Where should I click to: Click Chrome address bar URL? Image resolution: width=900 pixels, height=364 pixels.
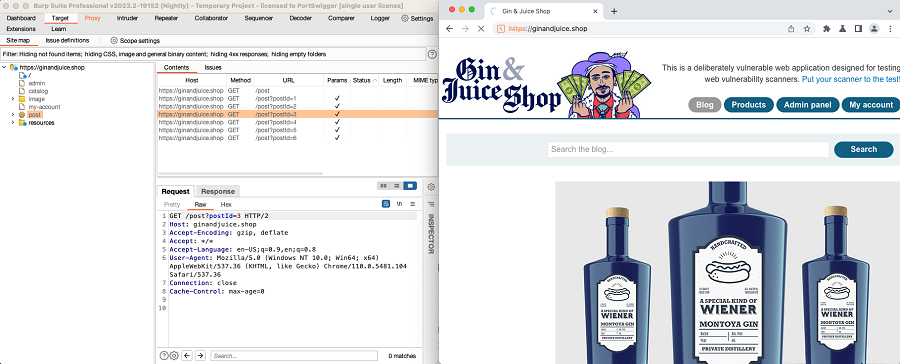tap(548, 29)
